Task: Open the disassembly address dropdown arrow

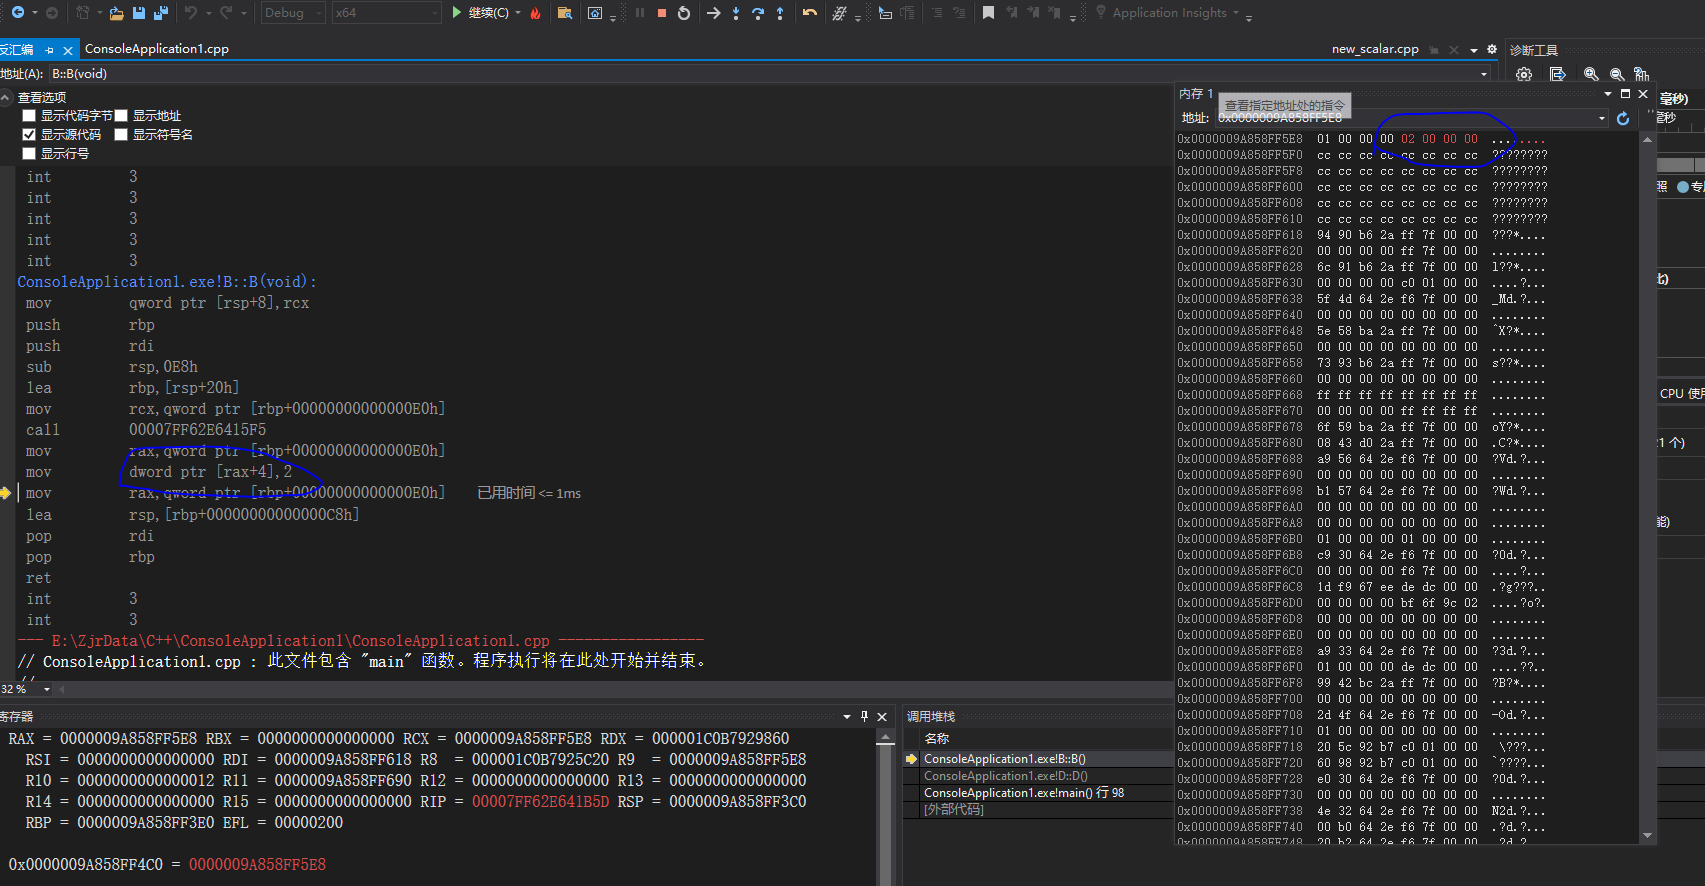Action: (x=1484, y=74)
